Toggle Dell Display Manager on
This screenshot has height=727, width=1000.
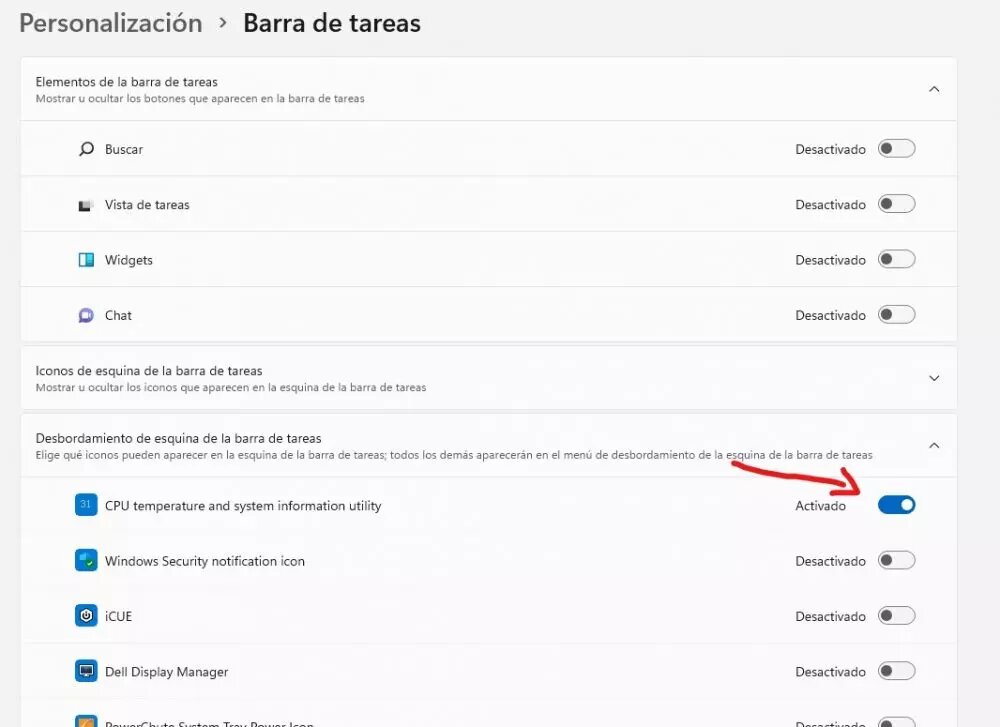[896, 671]
